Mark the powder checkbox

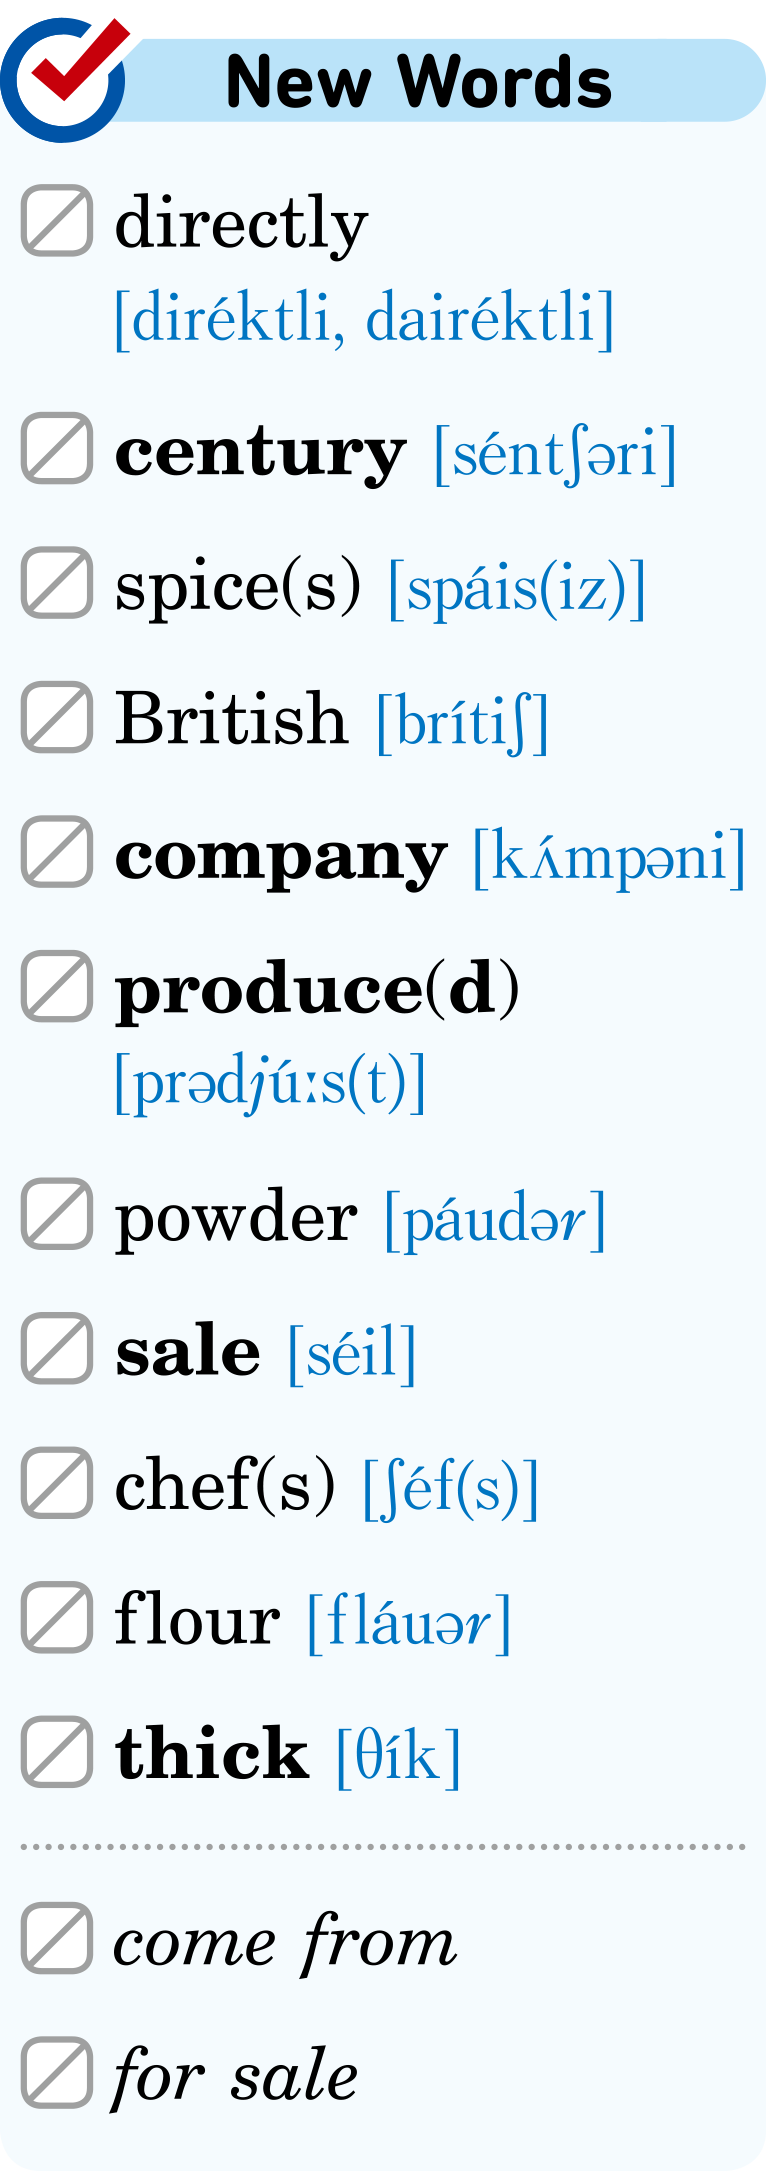(57, 1214)
